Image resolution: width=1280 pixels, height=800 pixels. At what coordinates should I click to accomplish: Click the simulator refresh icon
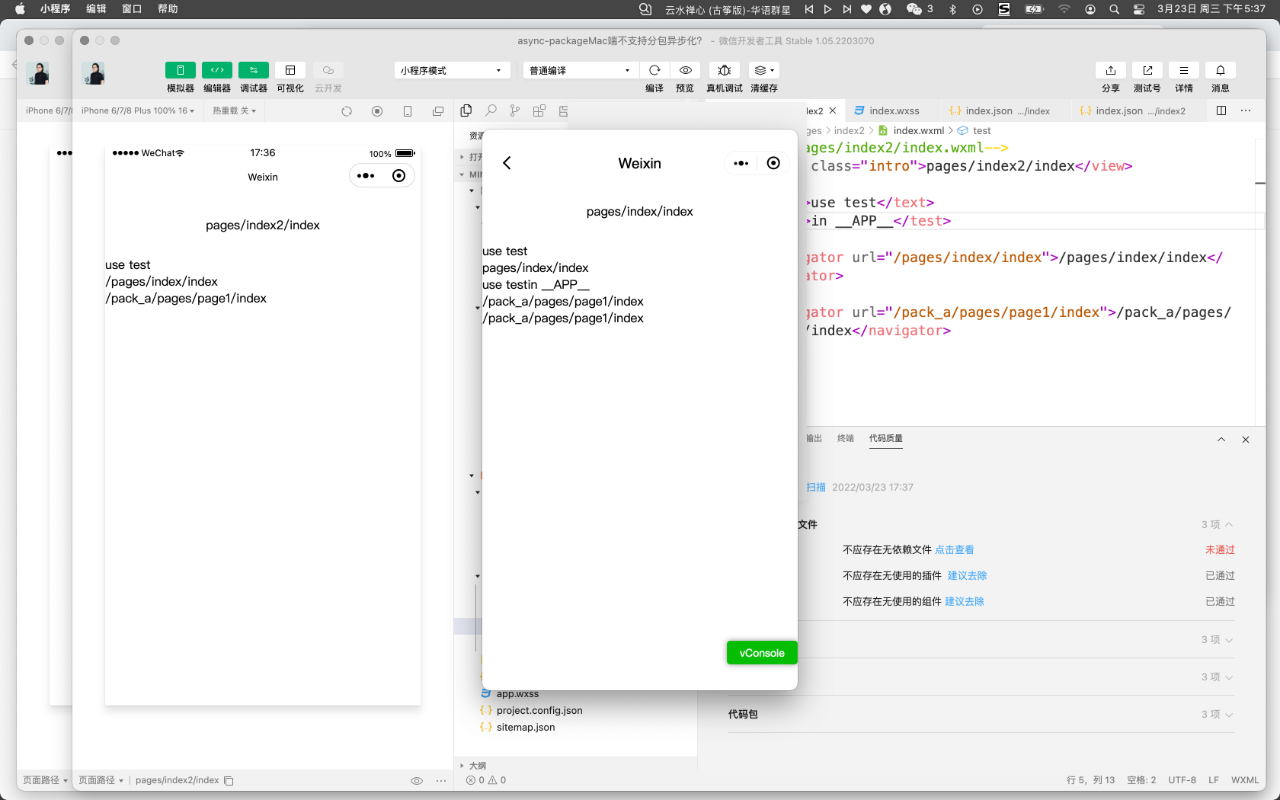[x=347, y=111]
